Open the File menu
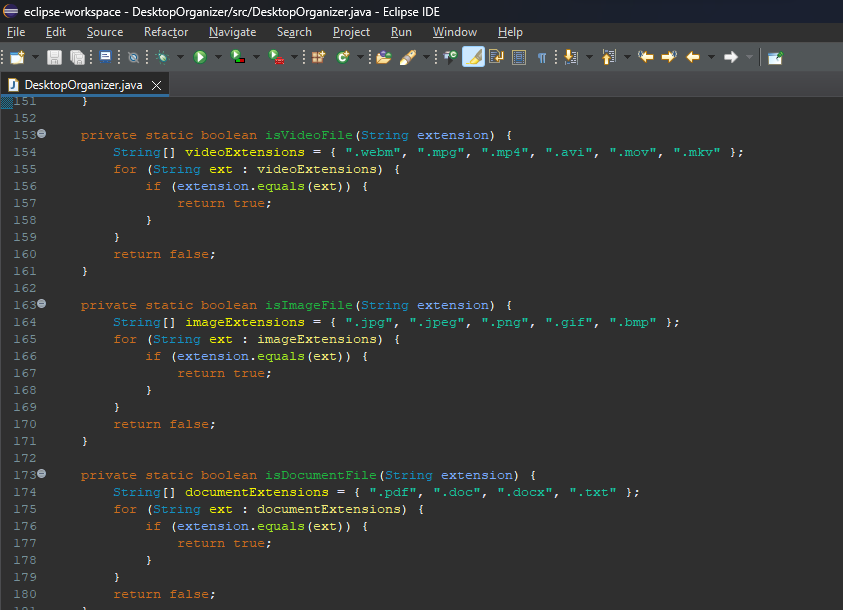 pyautogui.click(x=16, y=32)
